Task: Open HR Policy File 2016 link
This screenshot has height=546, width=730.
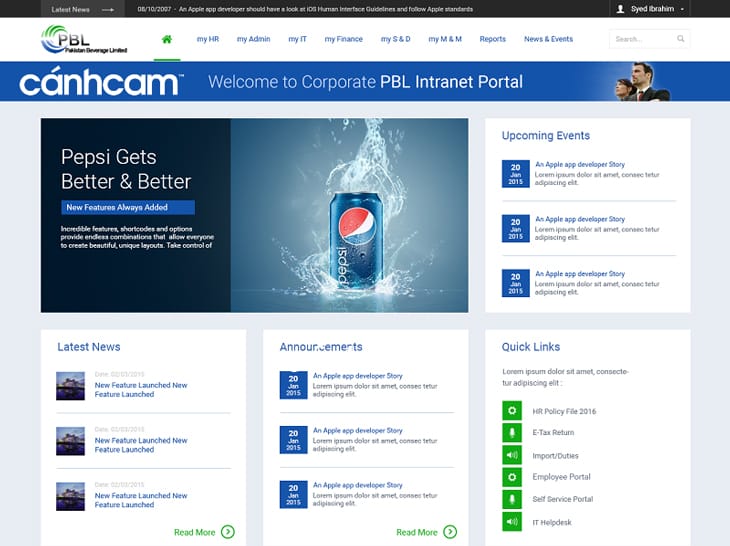Action: click(x=564, y=411)
